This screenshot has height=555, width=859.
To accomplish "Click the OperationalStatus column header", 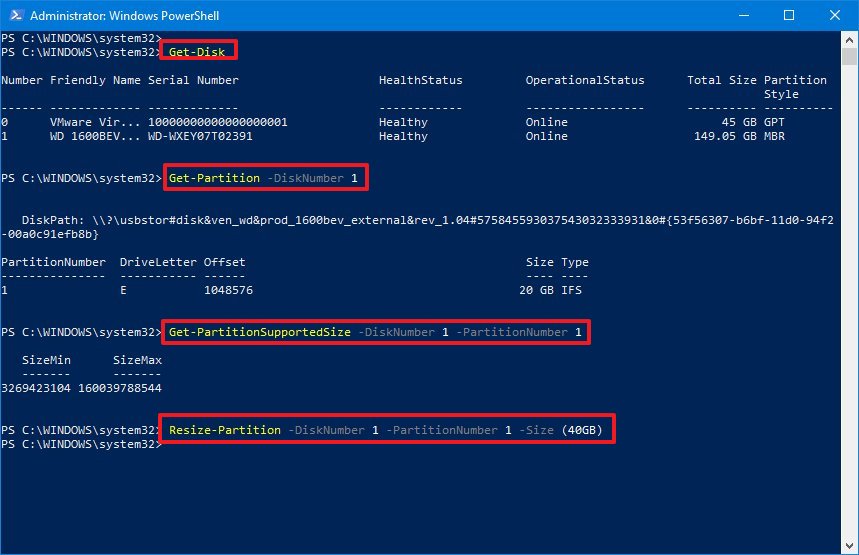I will click(585, 80).
